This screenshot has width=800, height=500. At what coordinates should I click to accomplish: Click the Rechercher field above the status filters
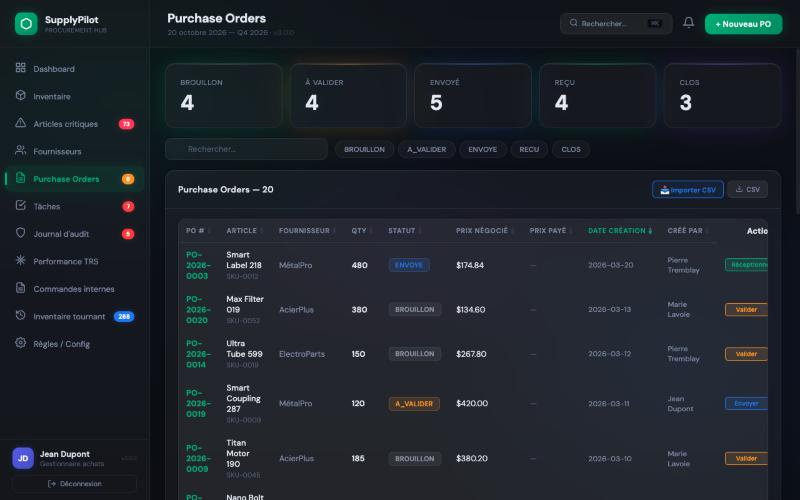coord(246,149)
